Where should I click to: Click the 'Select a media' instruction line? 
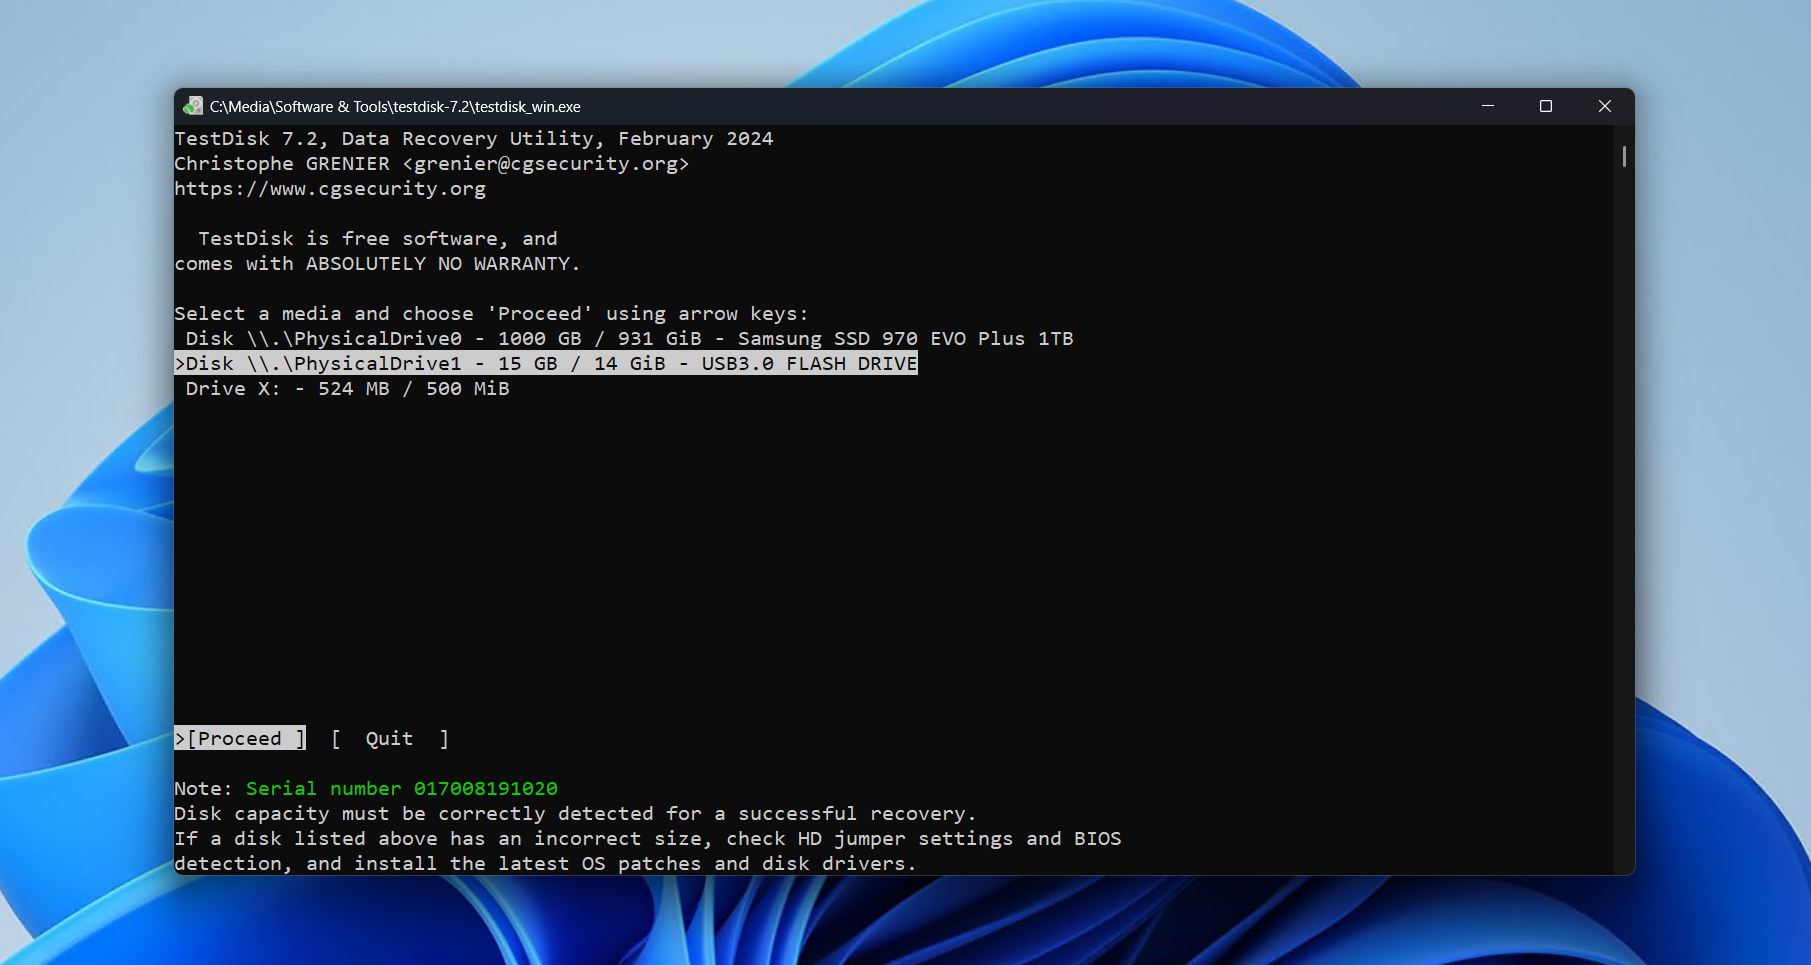(491, 313)
